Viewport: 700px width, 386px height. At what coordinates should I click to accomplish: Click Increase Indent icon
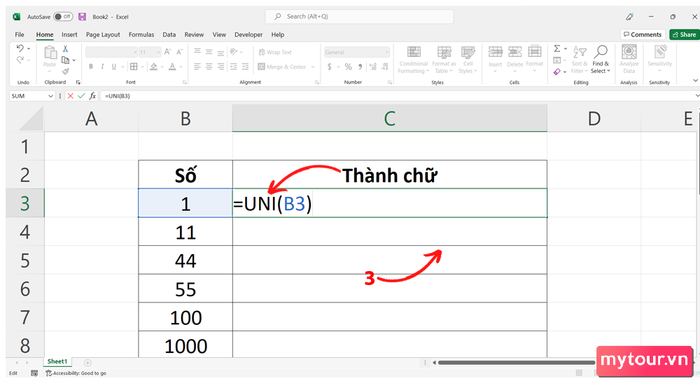tap(245, 66)
